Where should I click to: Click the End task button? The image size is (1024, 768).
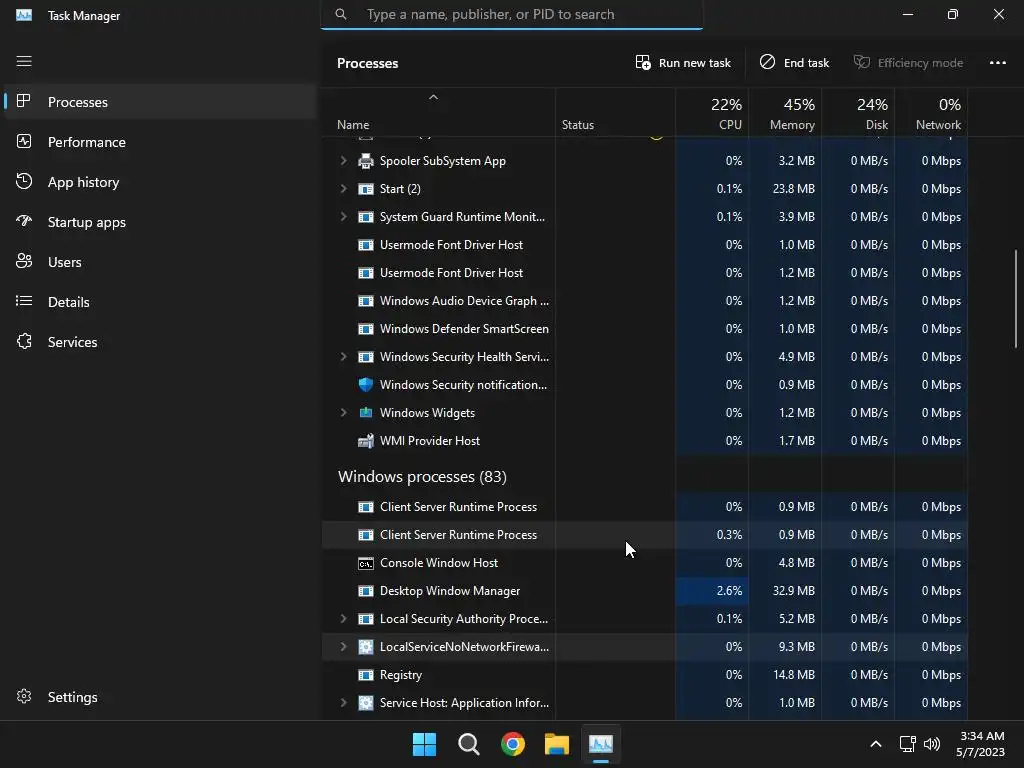tap(794, 63)
